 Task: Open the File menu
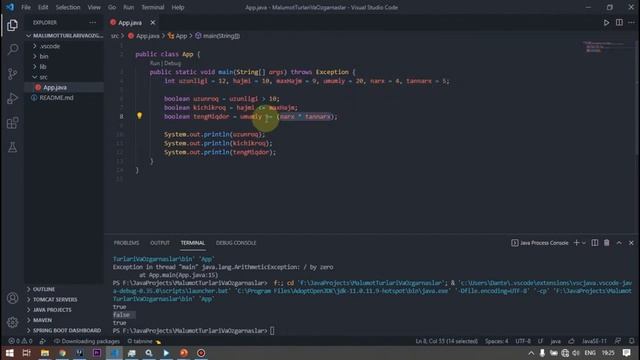26,7
